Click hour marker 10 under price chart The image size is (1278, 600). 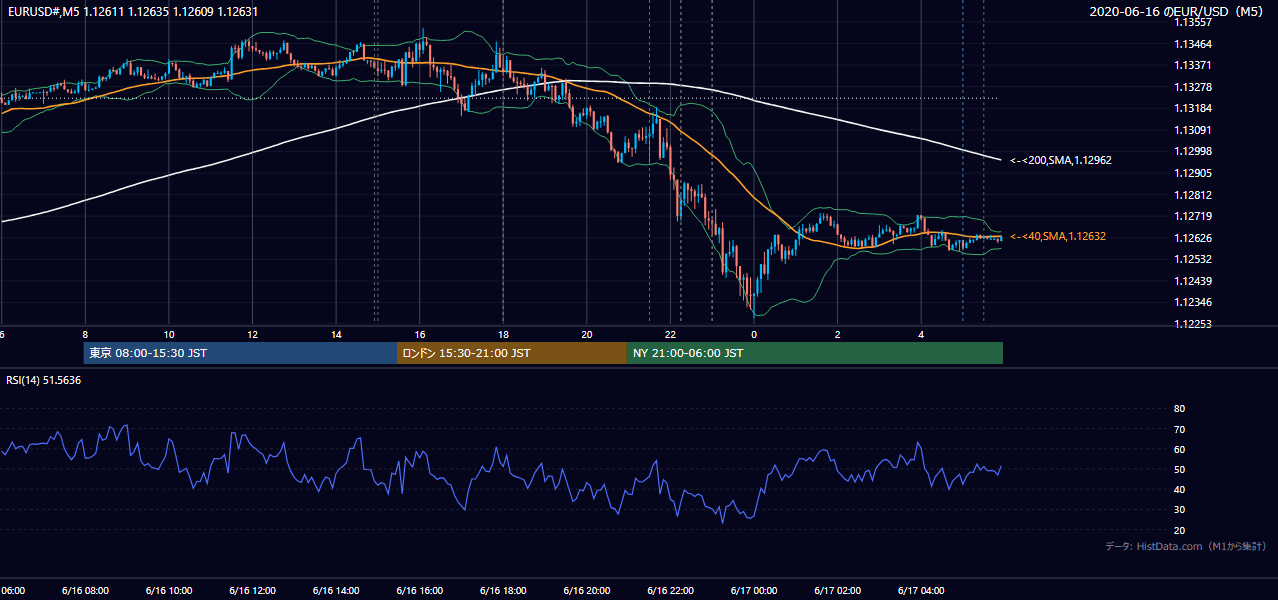click(169, 334)
